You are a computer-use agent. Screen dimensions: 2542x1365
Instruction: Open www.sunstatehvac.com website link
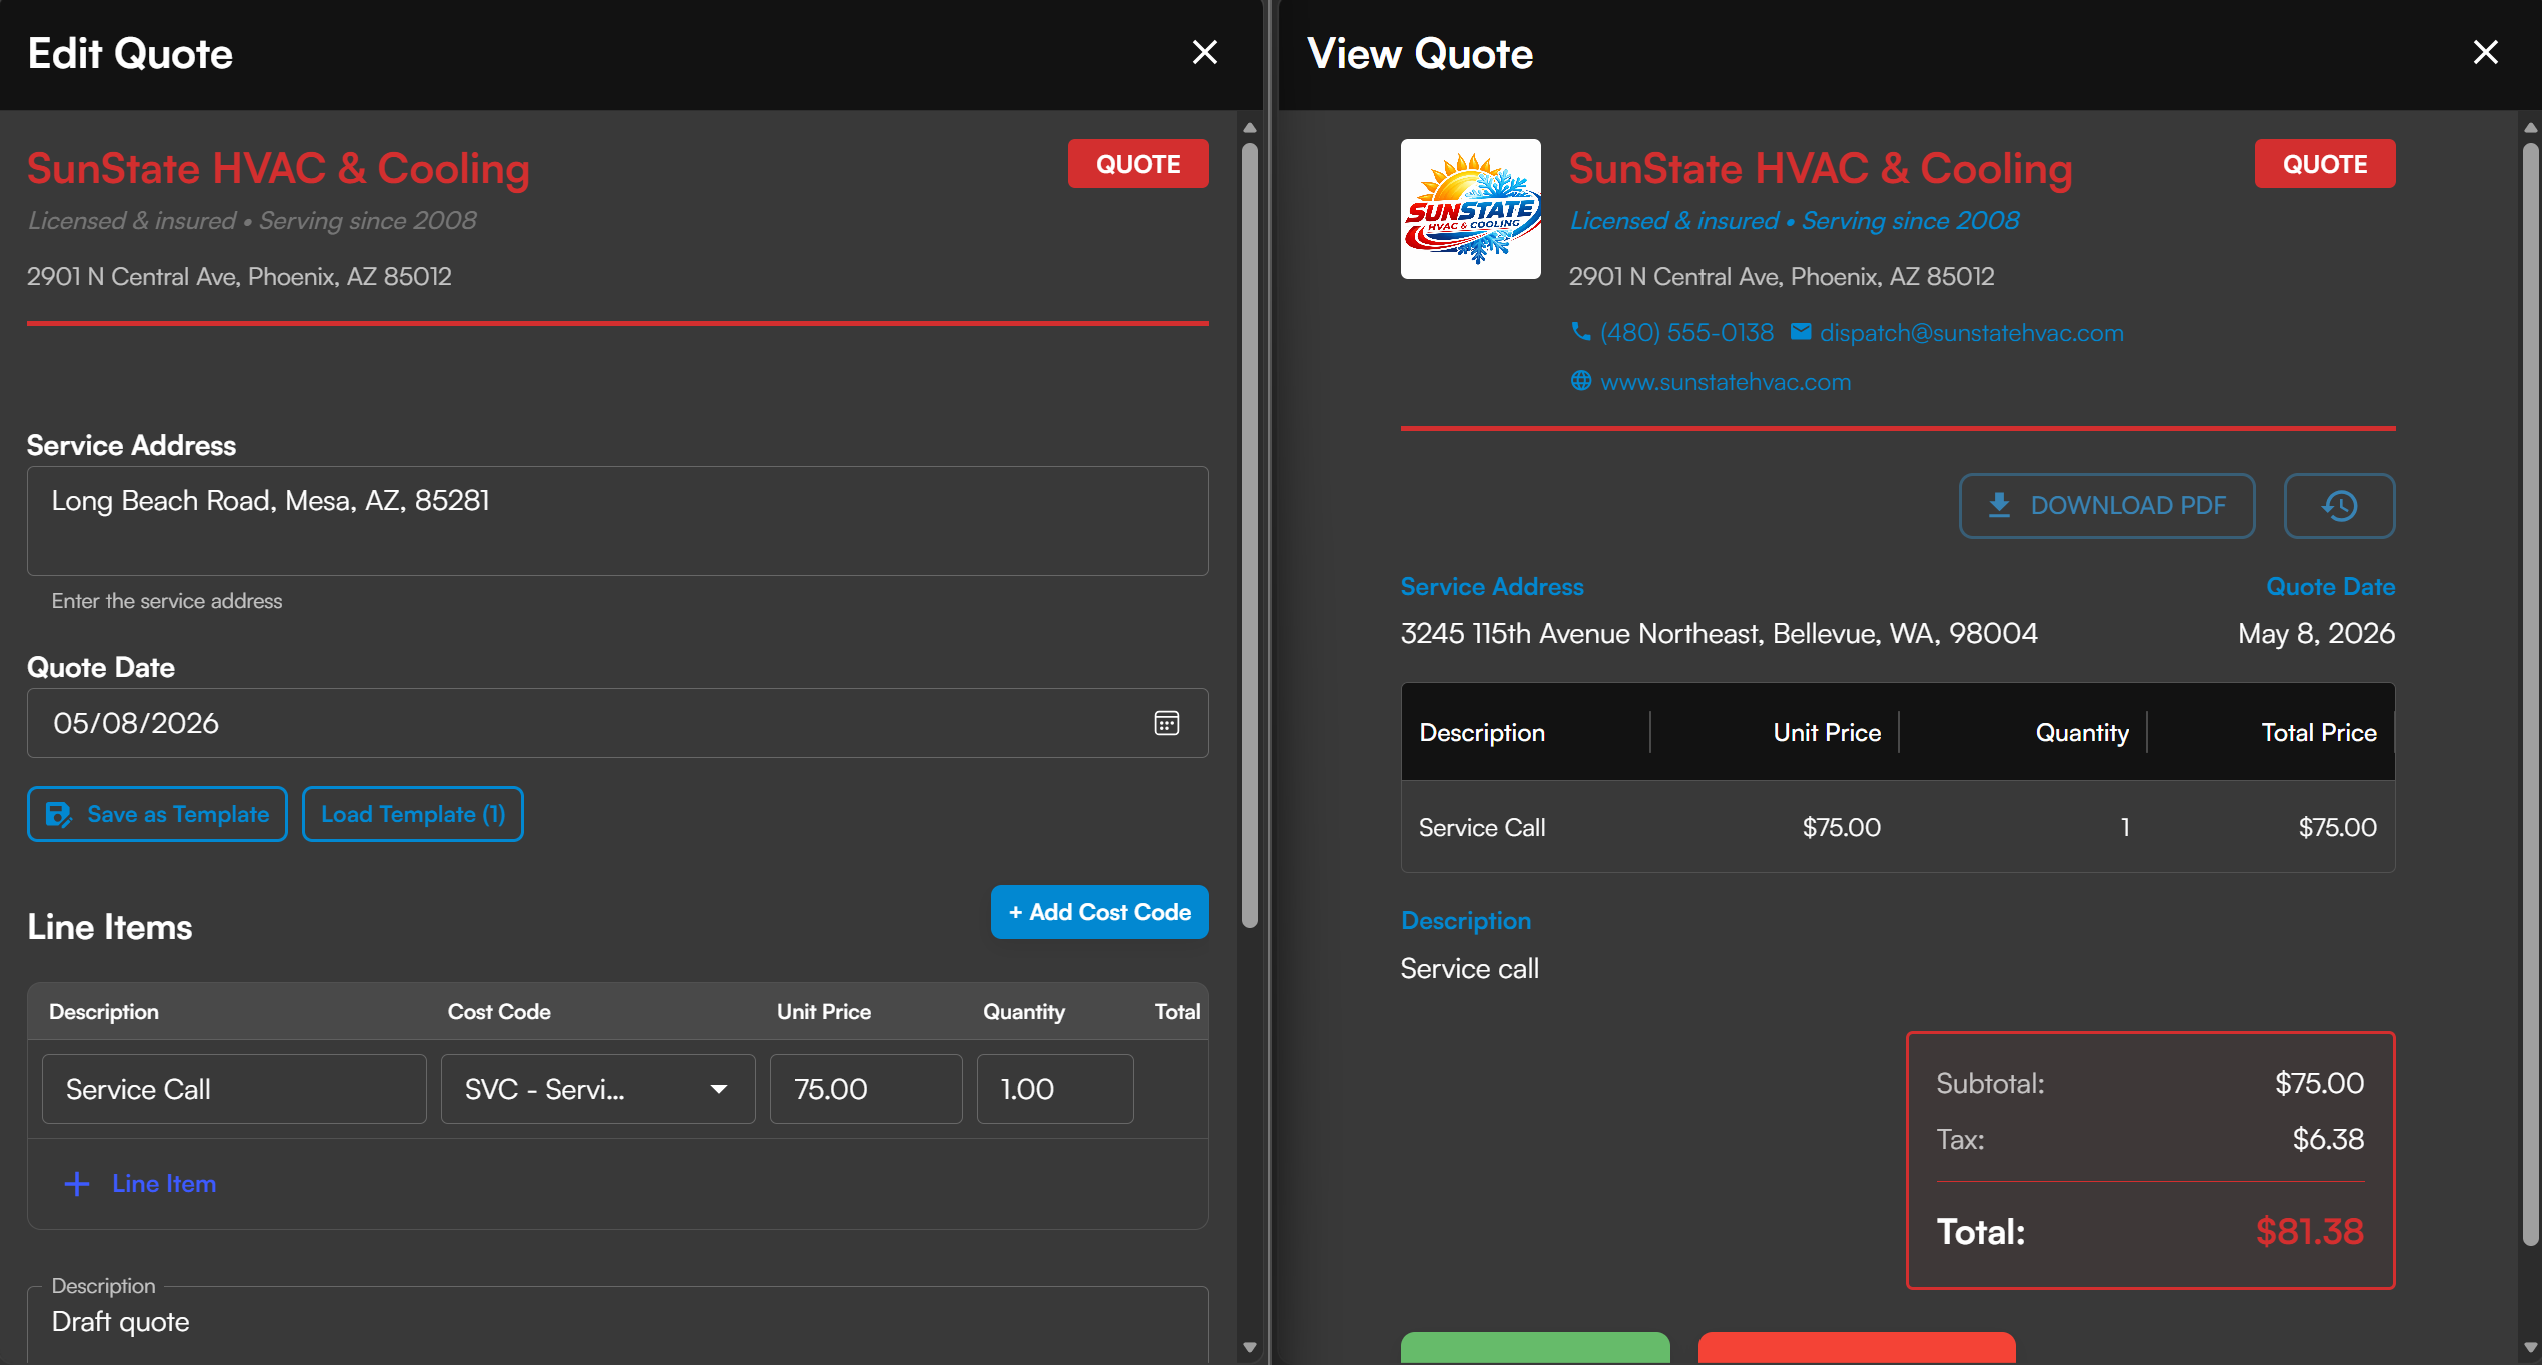click(x=1726, y=381)
